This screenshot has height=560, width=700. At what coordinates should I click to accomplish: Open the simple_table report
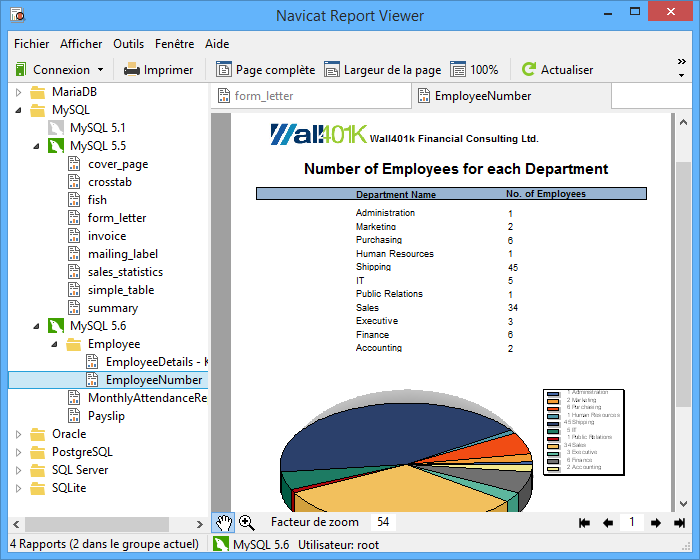[121, 290]
